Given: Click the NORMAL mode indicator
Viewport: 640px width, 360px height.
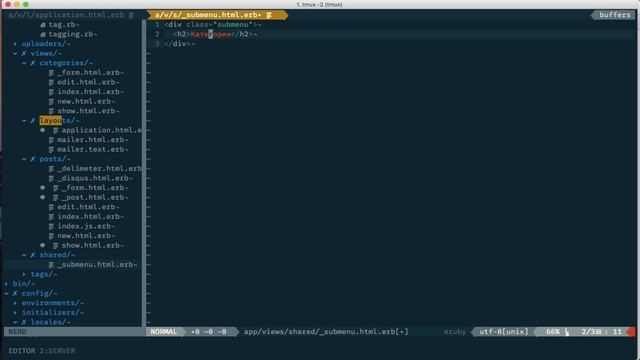Looking at the screenshot, I should (164, 332).
